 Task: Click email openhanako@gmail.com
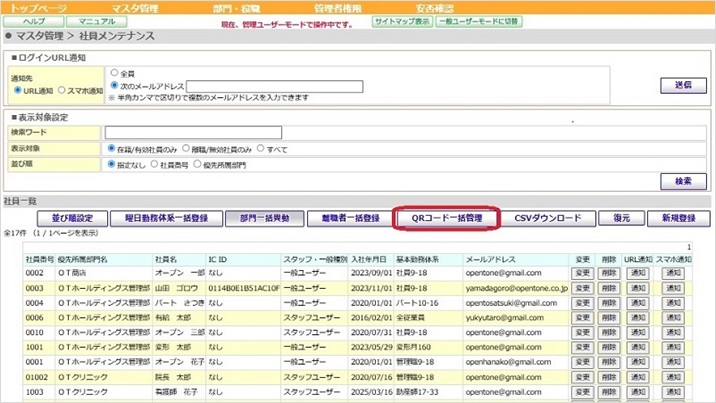click(x=508, y=362)
